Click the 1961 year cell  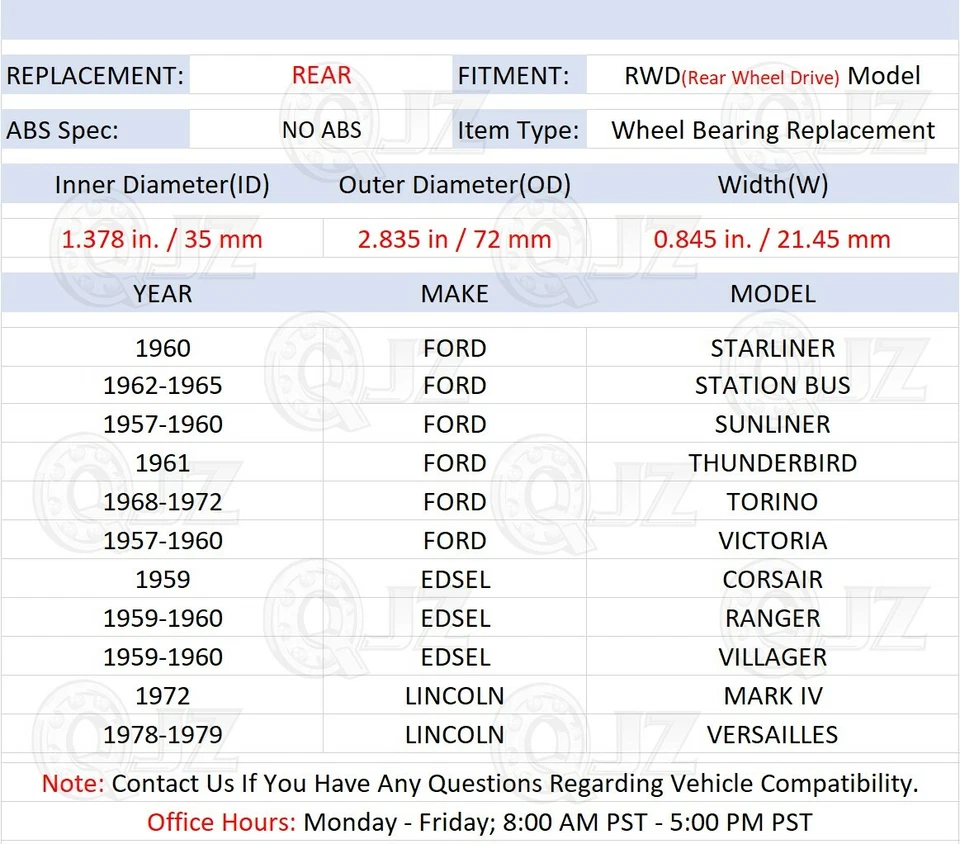tap(162, 463)
